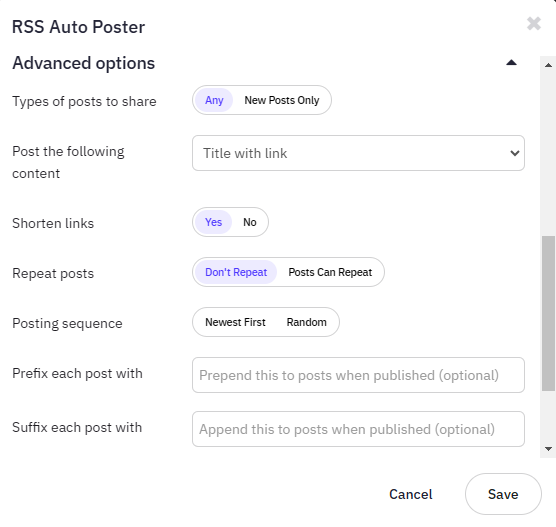The width and height of the screenshot is (556, 527).
Task: Focus the Suffix each post with field
Action: [x=358, y=429]
